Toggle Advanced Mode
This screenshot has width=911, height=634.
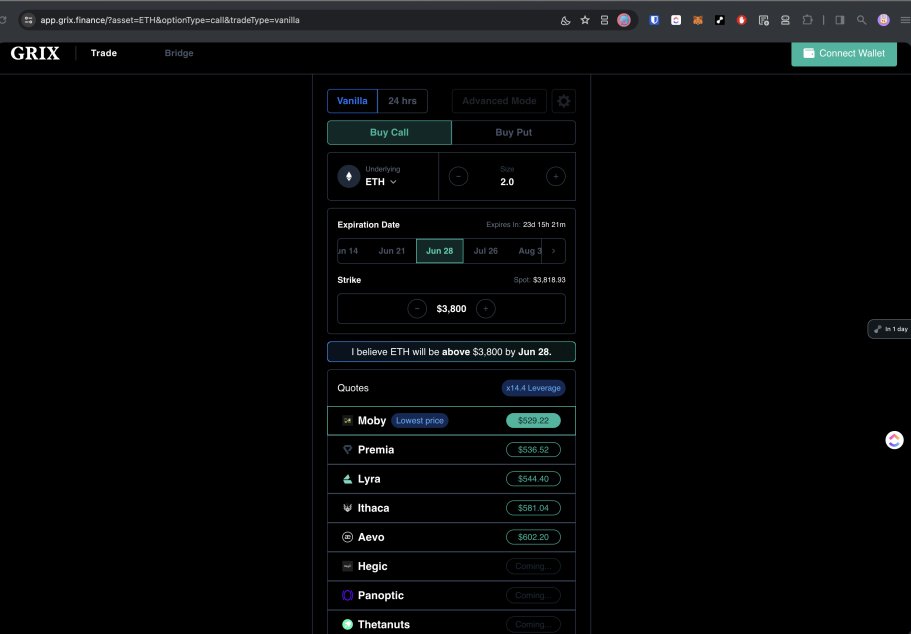(499, 101)
